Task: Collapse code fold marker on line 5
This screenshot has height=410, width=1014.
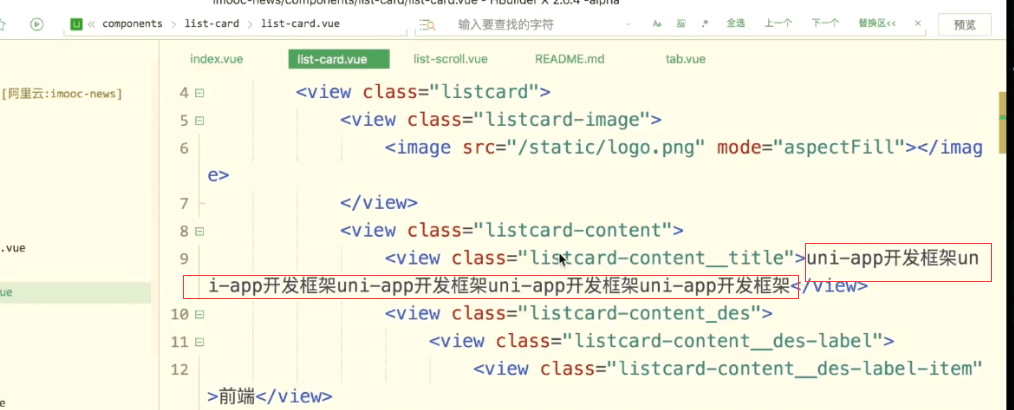Action: click(199, 120)
